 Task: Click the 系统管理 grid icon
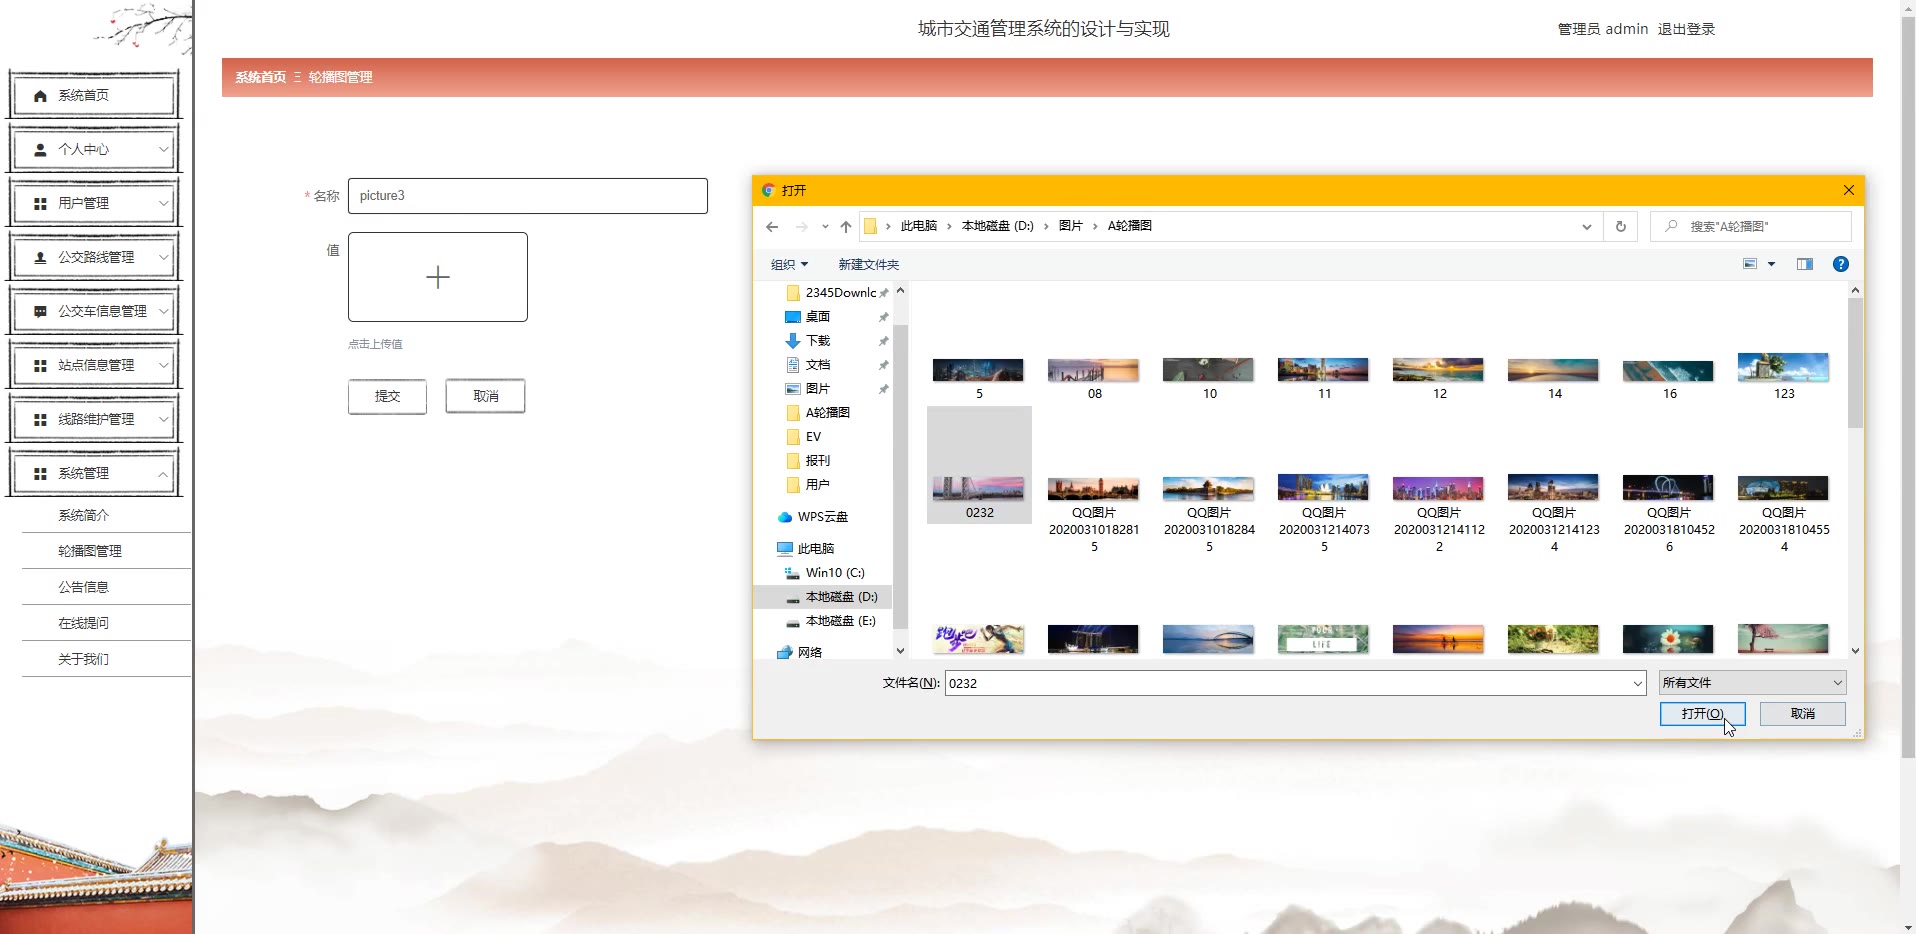(x=40, y=474)
